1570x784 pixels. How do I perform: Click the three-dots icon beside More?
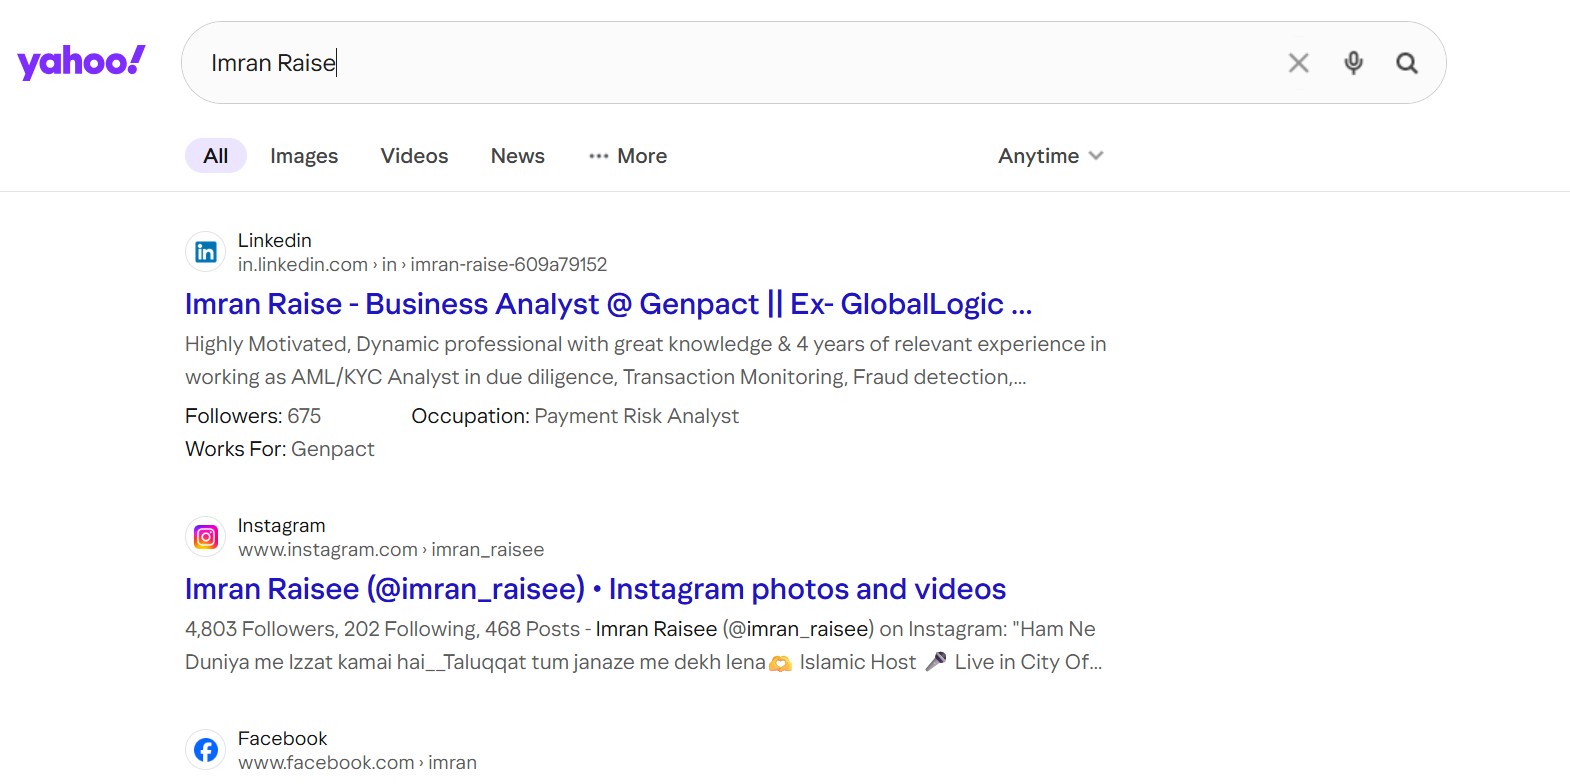598,156
